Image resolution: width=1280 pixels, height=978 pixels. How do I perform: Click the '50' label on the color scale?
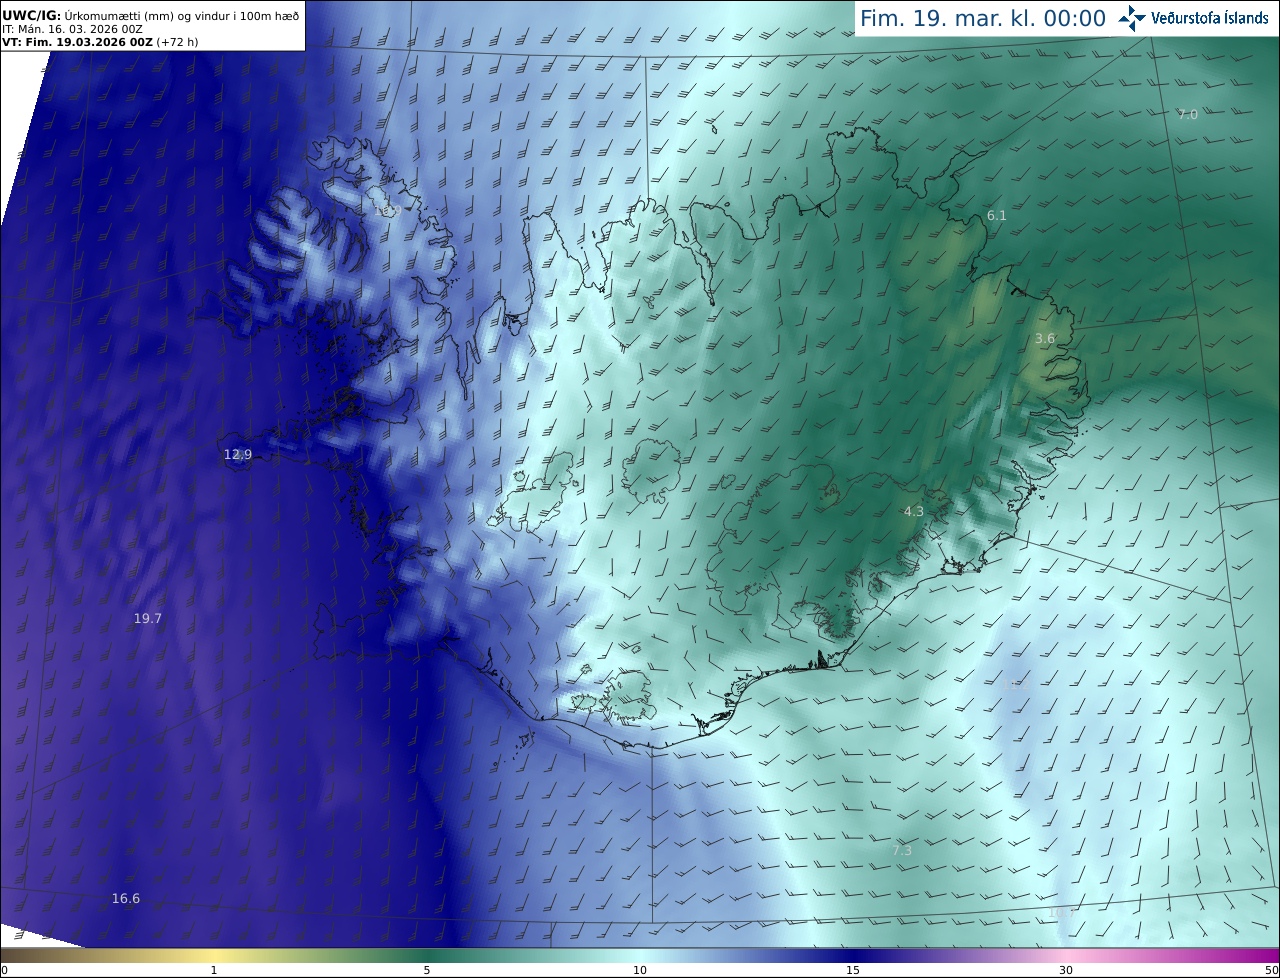tap(1271, 970)
